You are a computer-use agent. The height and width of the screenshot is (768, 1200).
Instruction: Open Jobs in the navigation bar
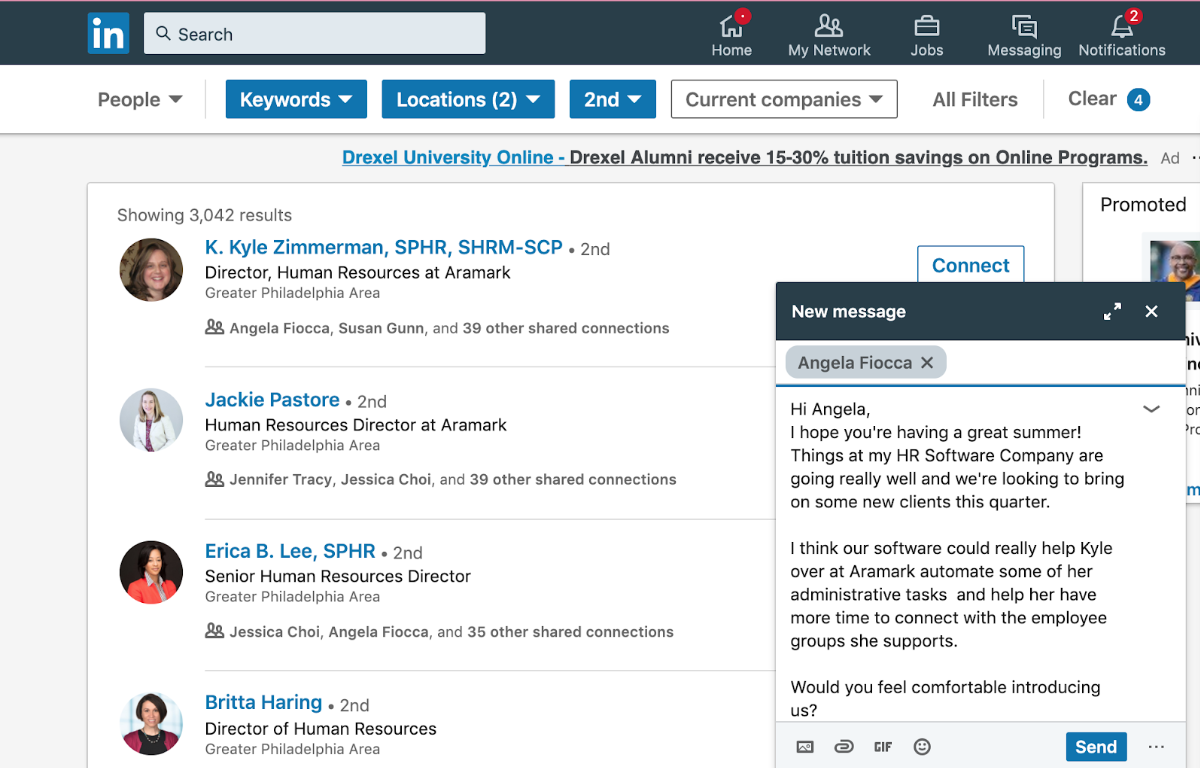coord(926,34)
